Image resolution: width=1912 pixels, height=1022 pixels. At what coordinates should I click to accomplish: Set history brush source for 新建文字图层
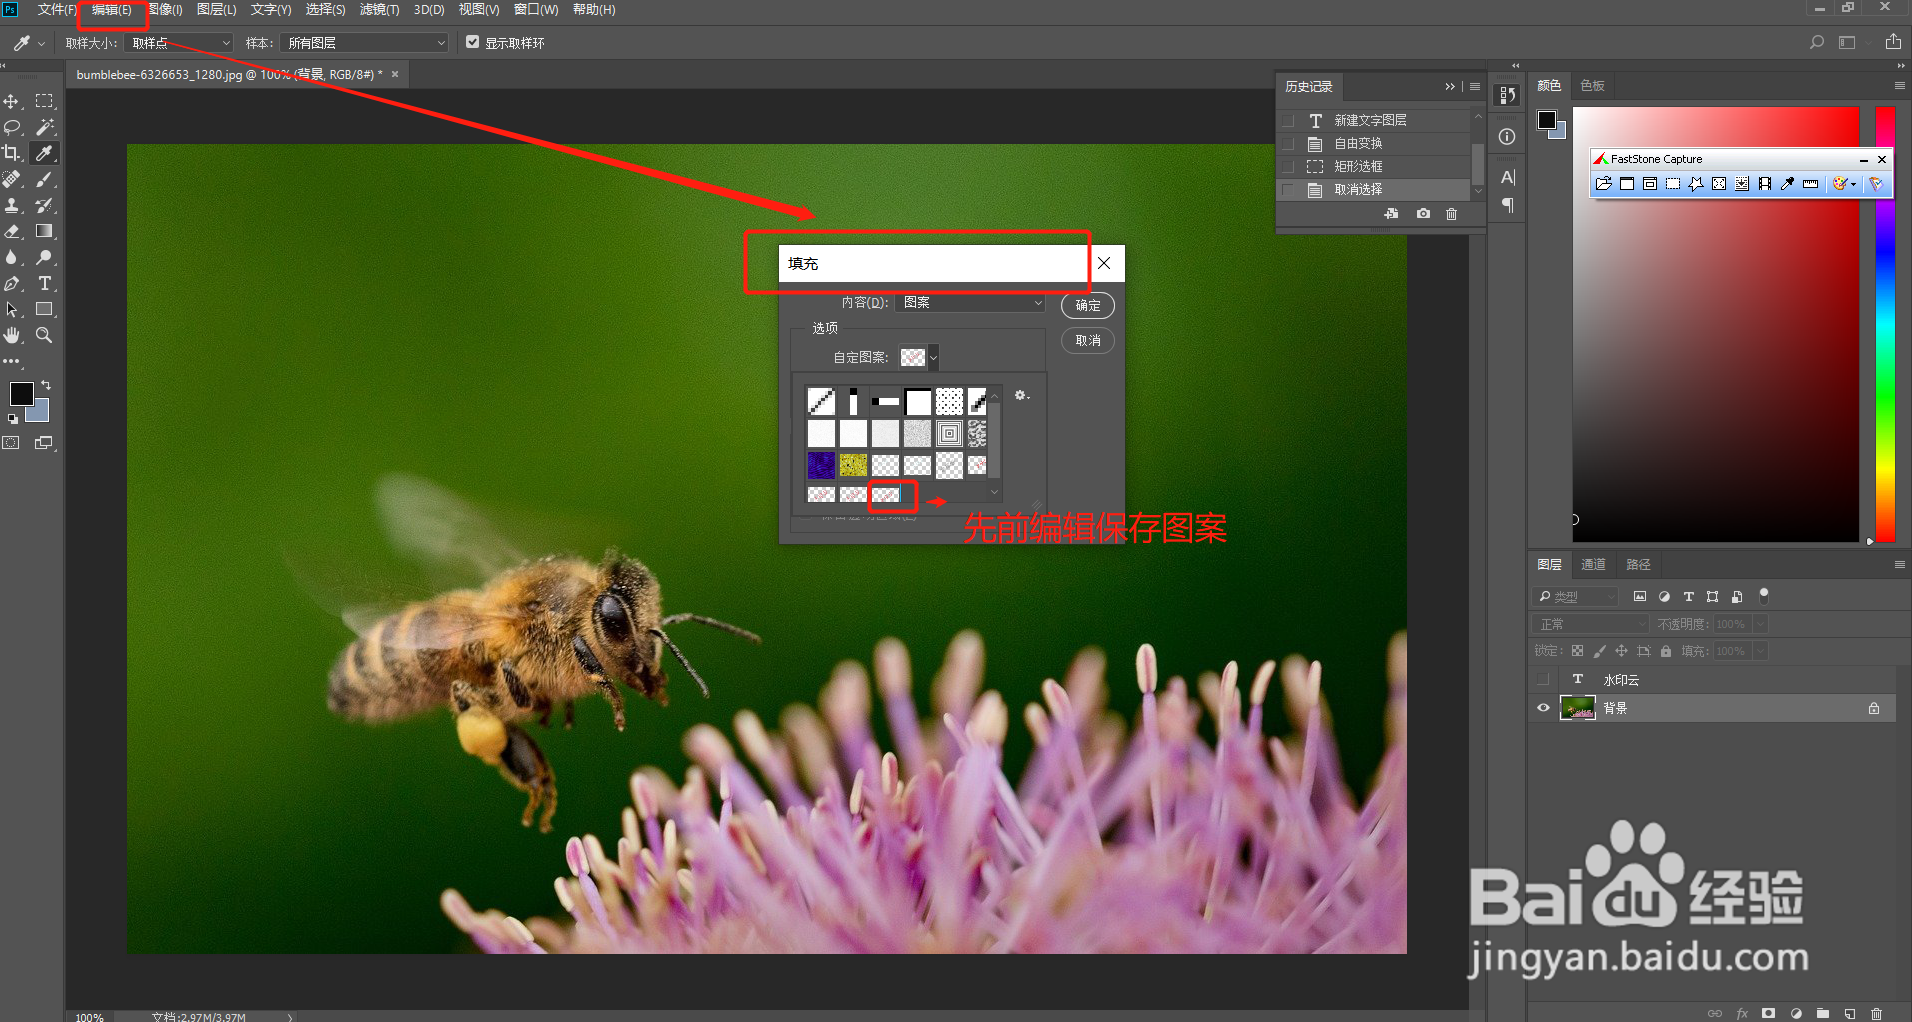tap(1288, 121)
